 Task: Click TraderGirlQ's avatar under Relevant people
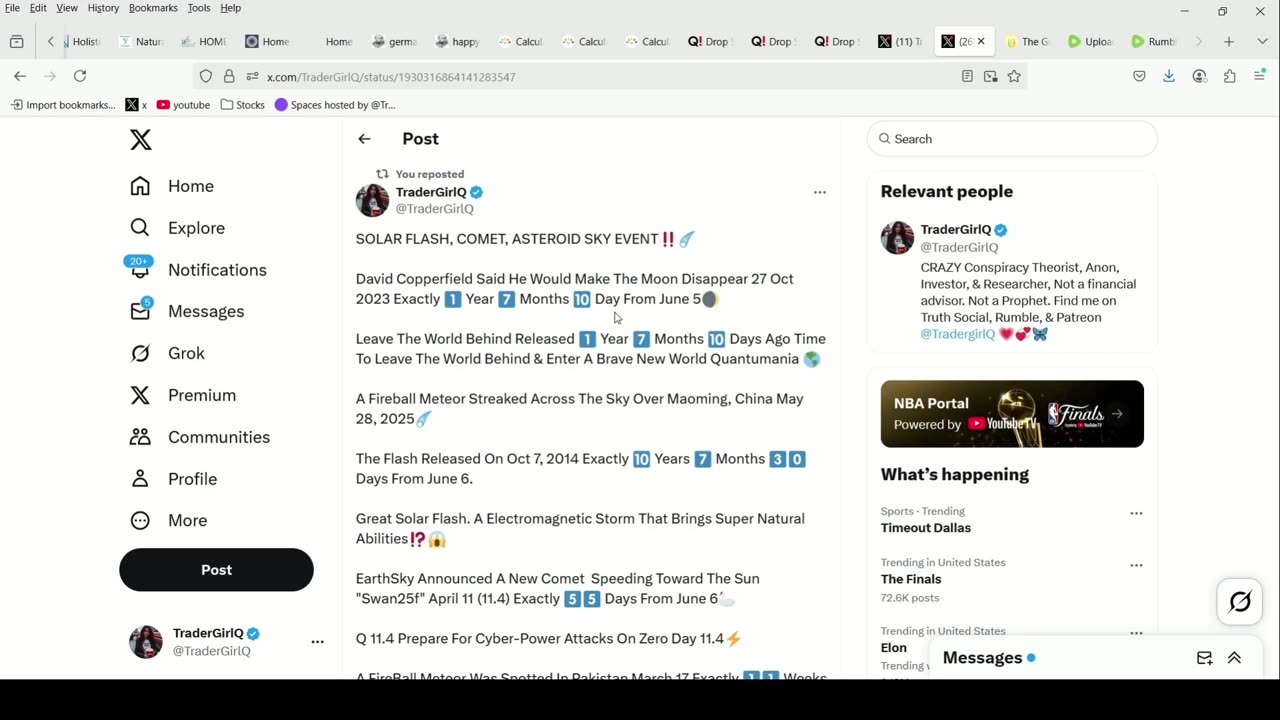point(897,238)
